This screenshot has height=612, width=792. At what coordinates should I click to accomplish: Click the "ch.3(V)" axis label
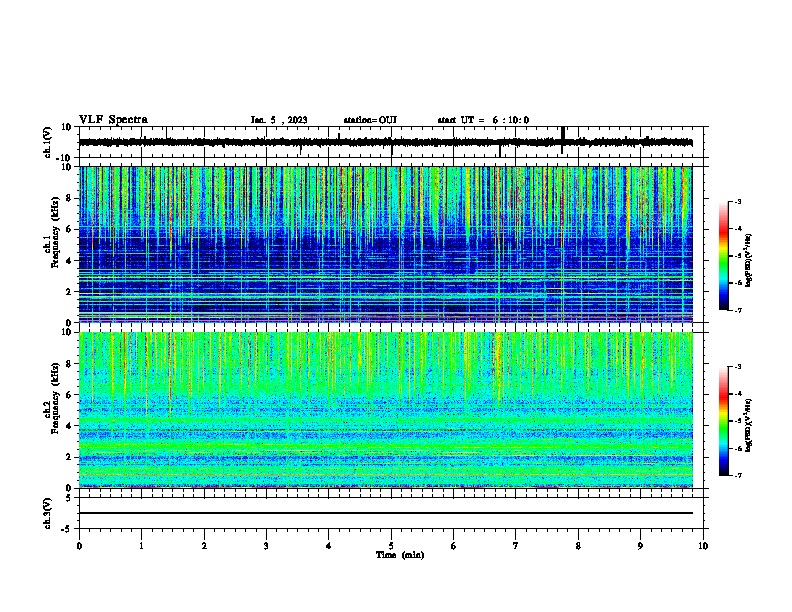click(48, 513)
